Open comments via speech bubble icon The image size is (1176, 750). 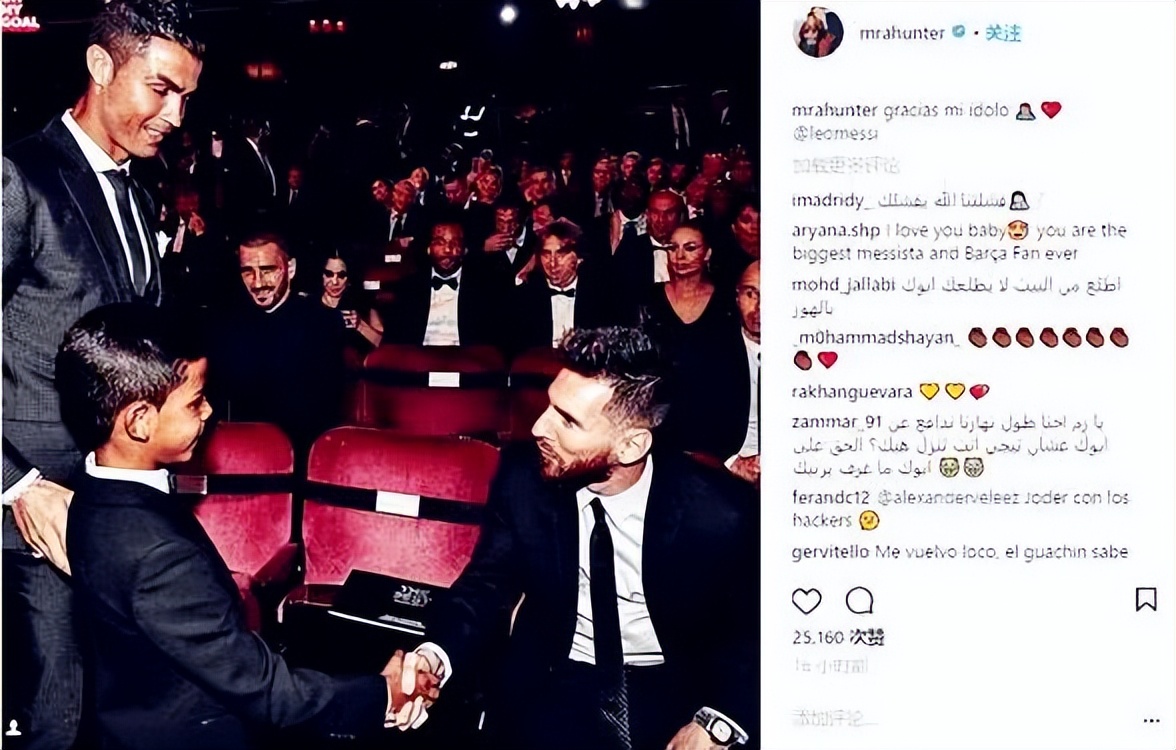coord(859,601)
